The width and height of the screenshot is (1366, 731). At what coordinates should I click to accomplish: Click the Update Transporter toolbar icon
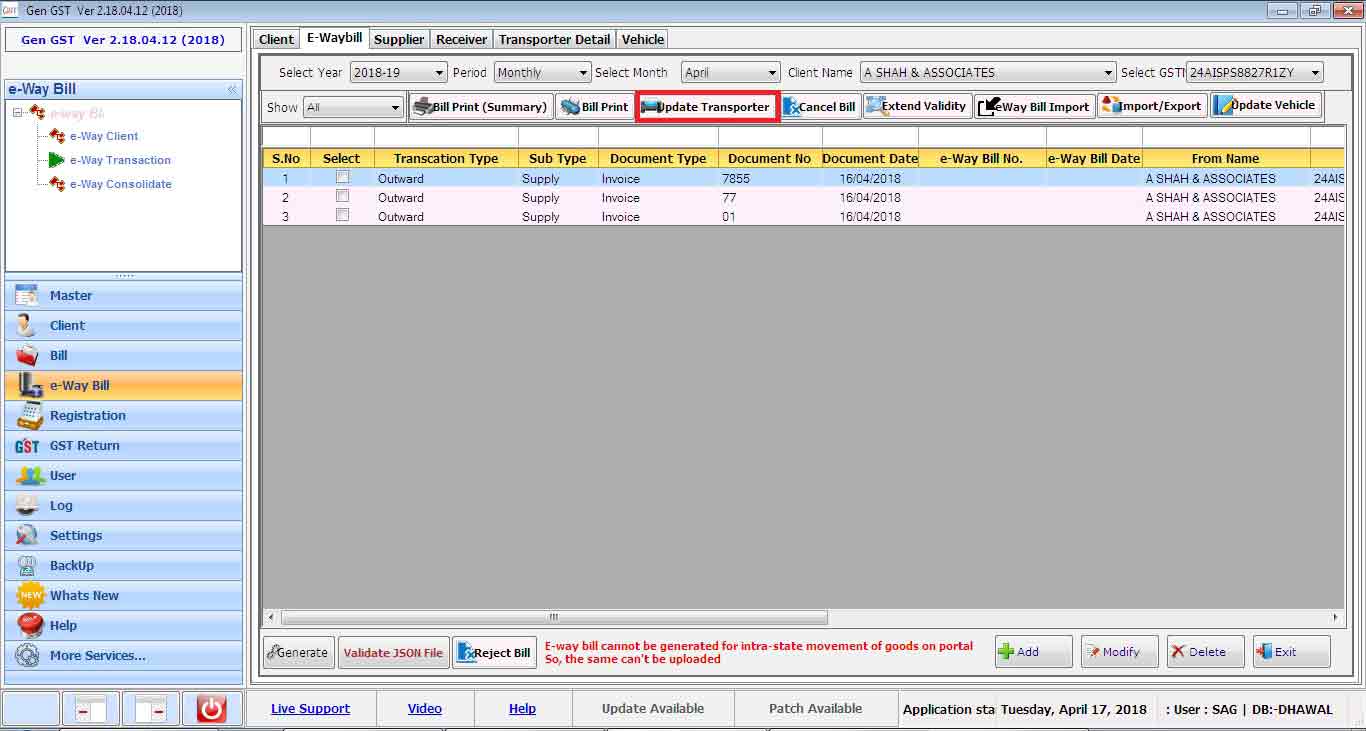[x=707, y=107]
